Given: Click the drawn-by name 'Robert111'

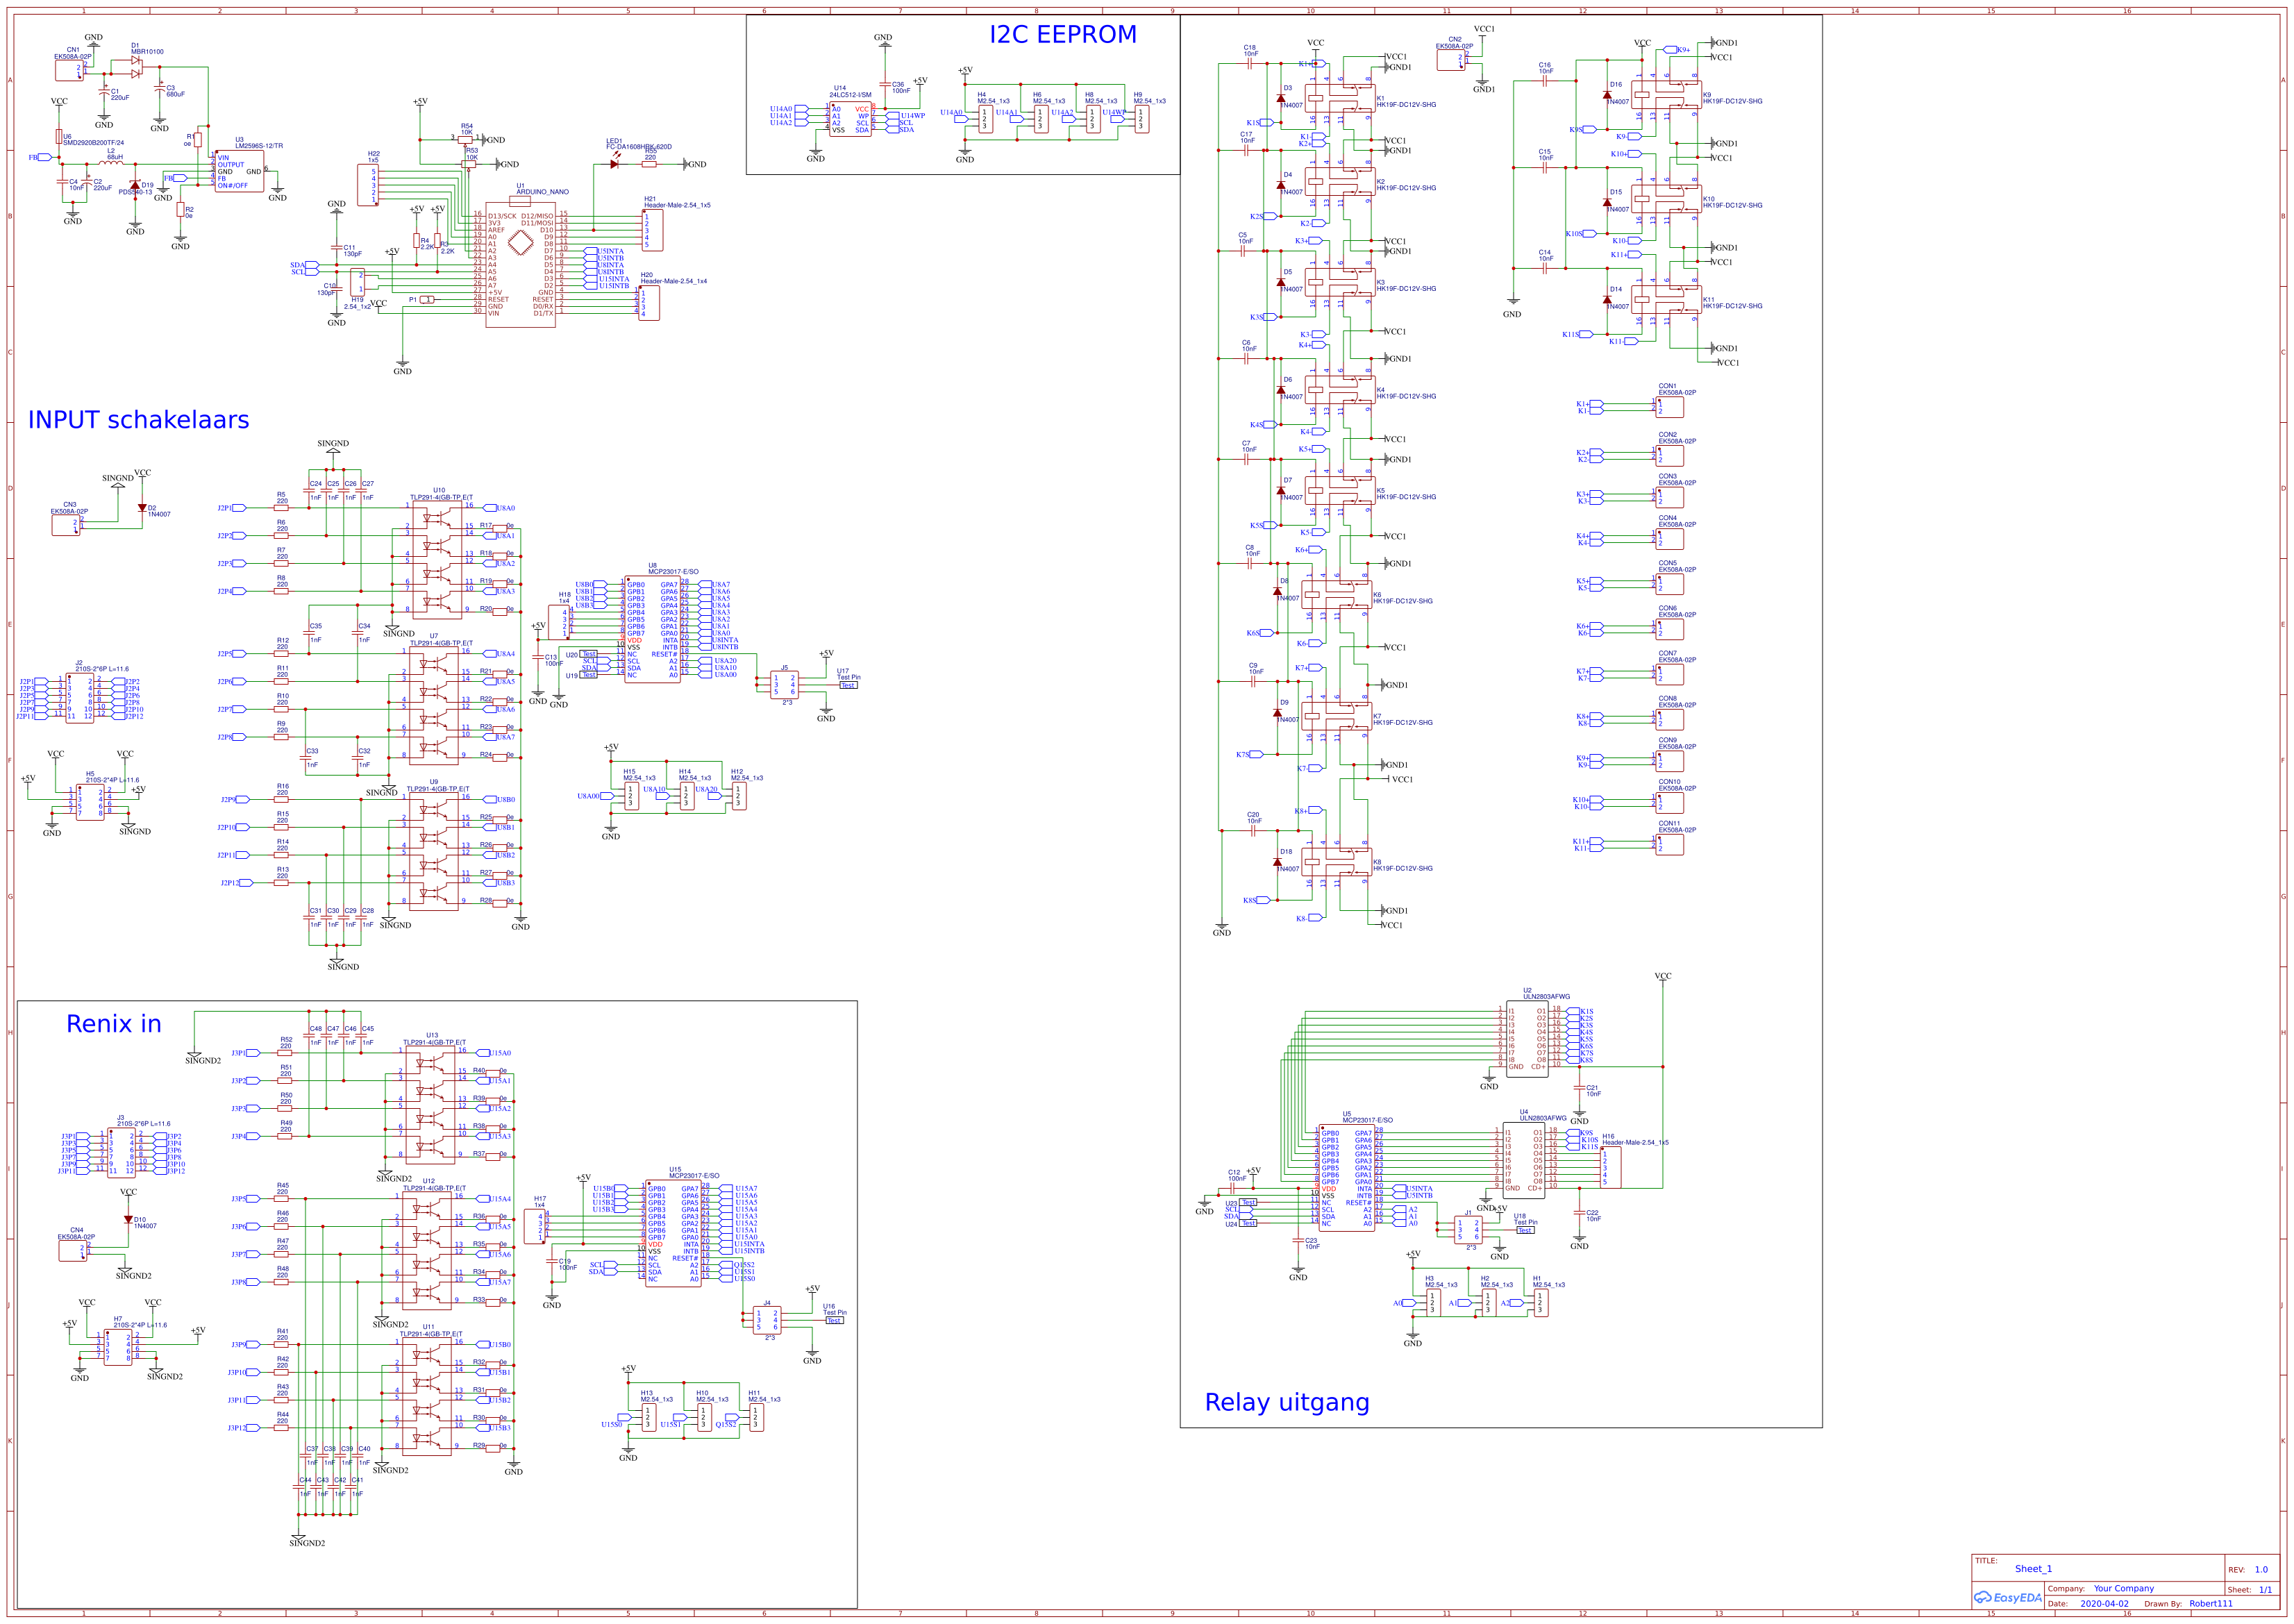Looking at the screenshot, I should (x=2210, y=1603).
